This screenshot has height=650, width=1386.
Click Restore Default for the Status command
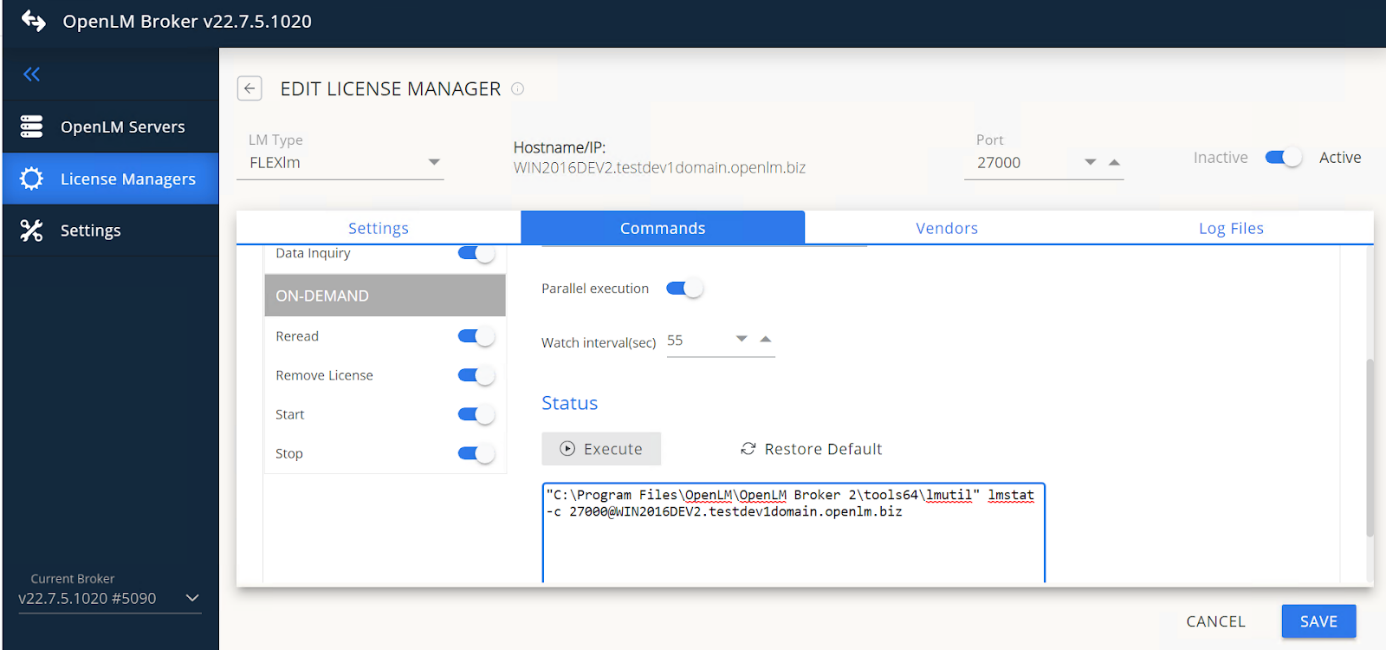pos(810,448)
